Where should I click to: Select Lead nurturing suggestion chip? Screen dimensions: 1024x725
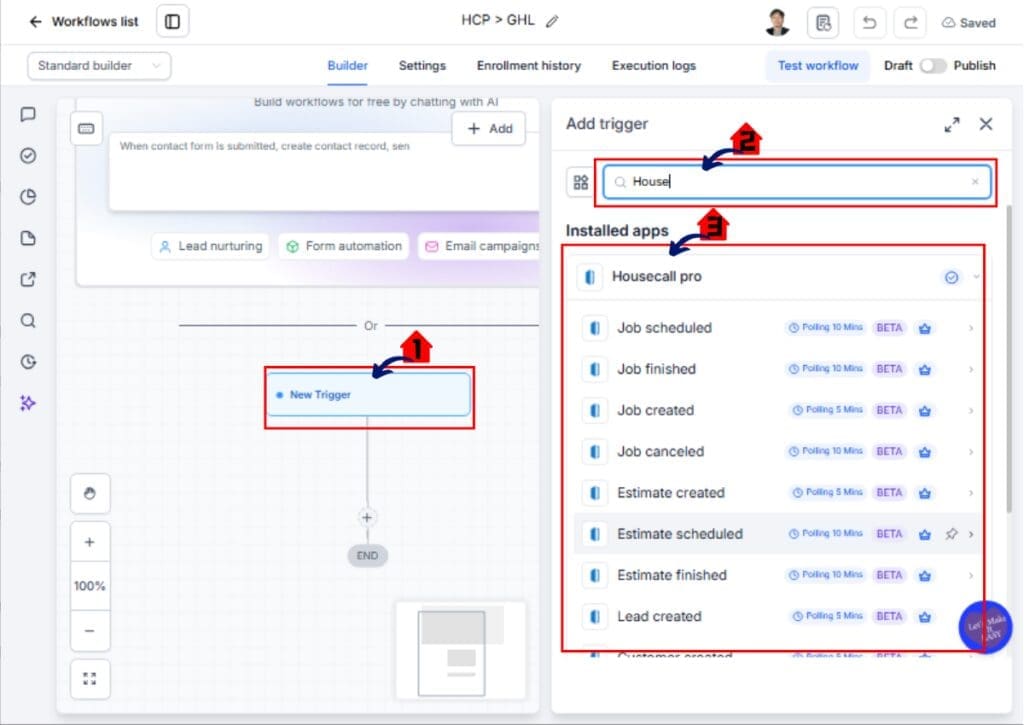(x=210, y=246)
